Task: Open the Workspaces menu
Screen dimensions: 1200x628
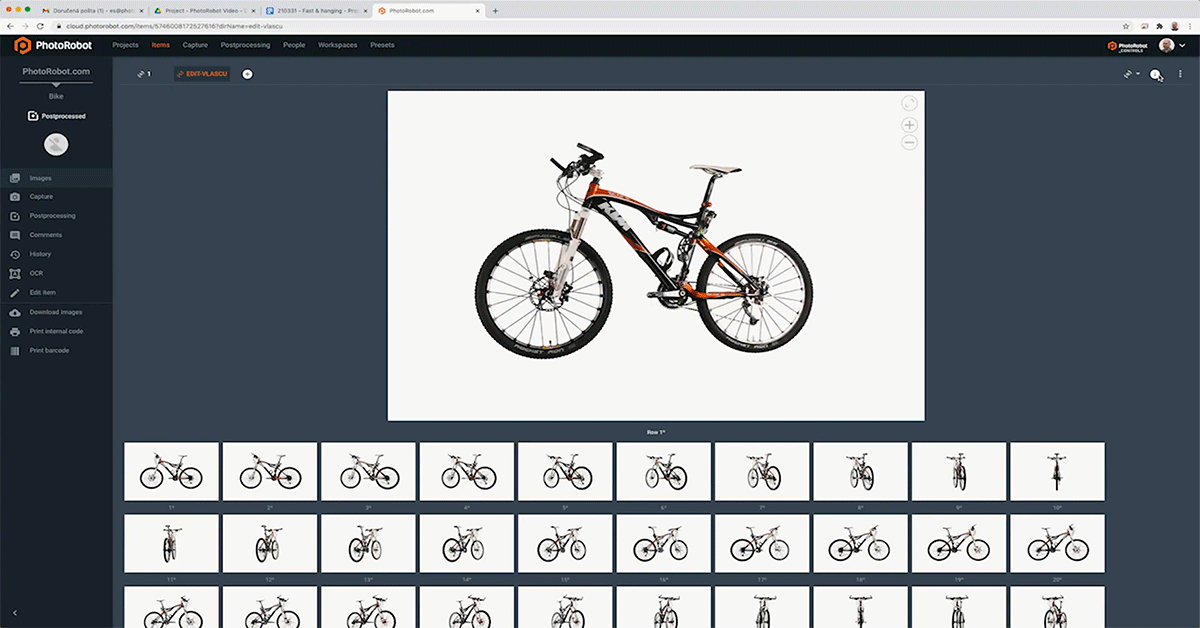Action: [337, 44]
